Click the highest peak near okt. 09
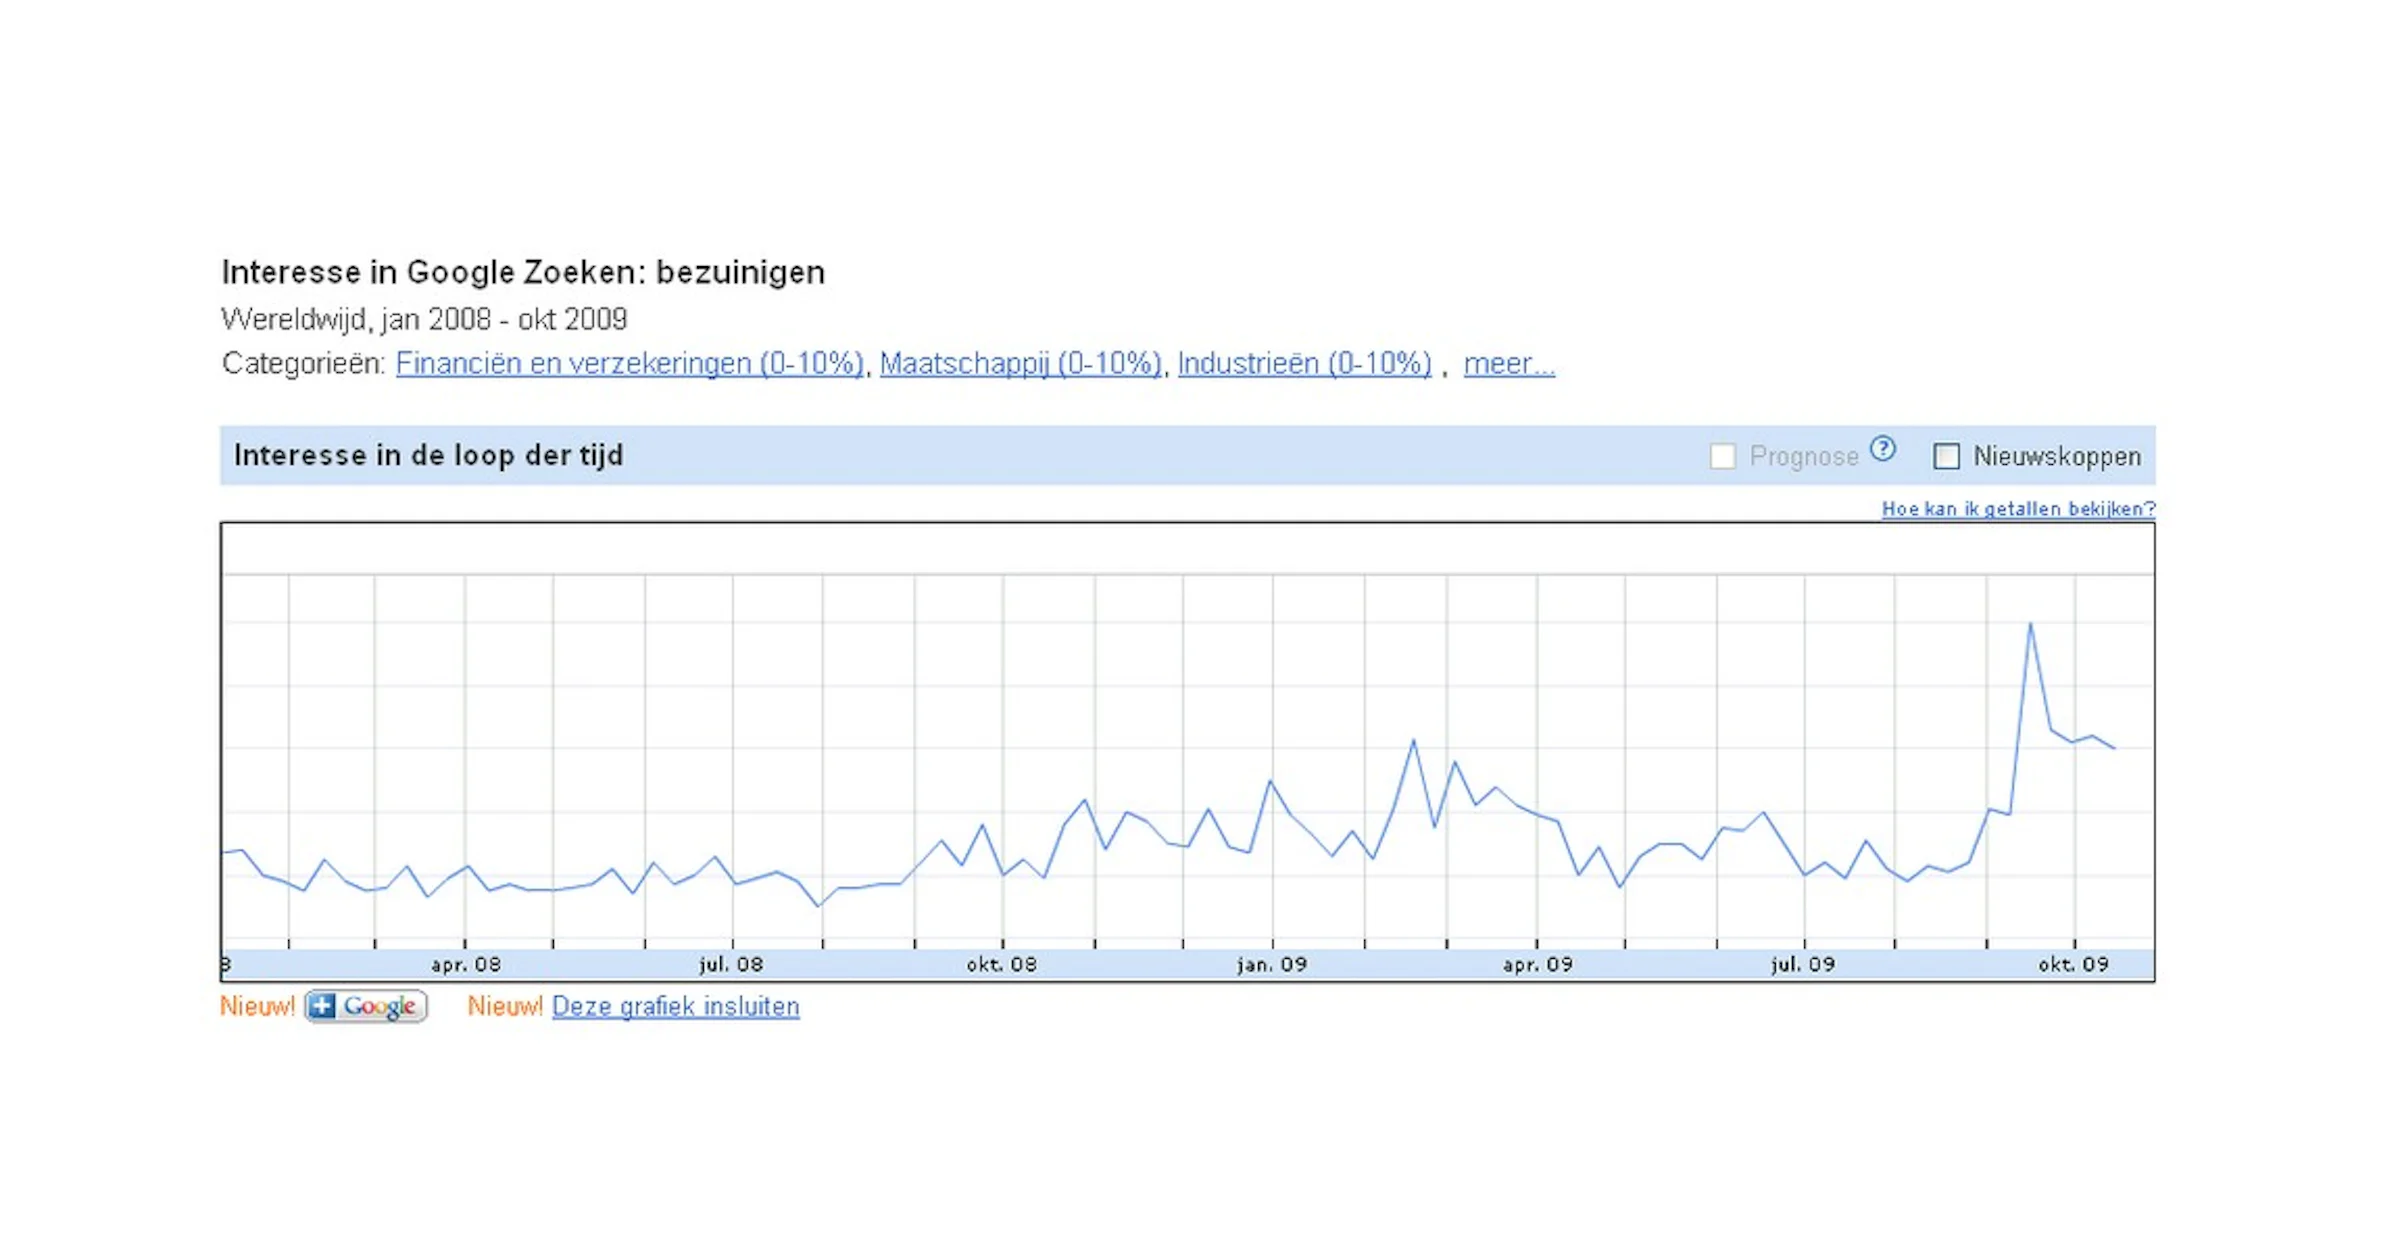The width and height of the screenshot is (2400, 1260). click(2030, 624)
